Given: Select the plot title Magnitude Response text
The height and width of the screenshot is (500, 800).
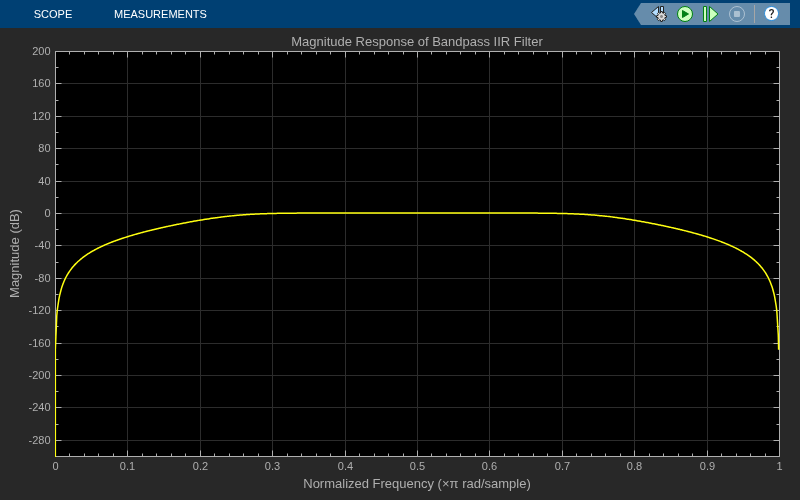Looking at the screenshot, I should (417, 42).
